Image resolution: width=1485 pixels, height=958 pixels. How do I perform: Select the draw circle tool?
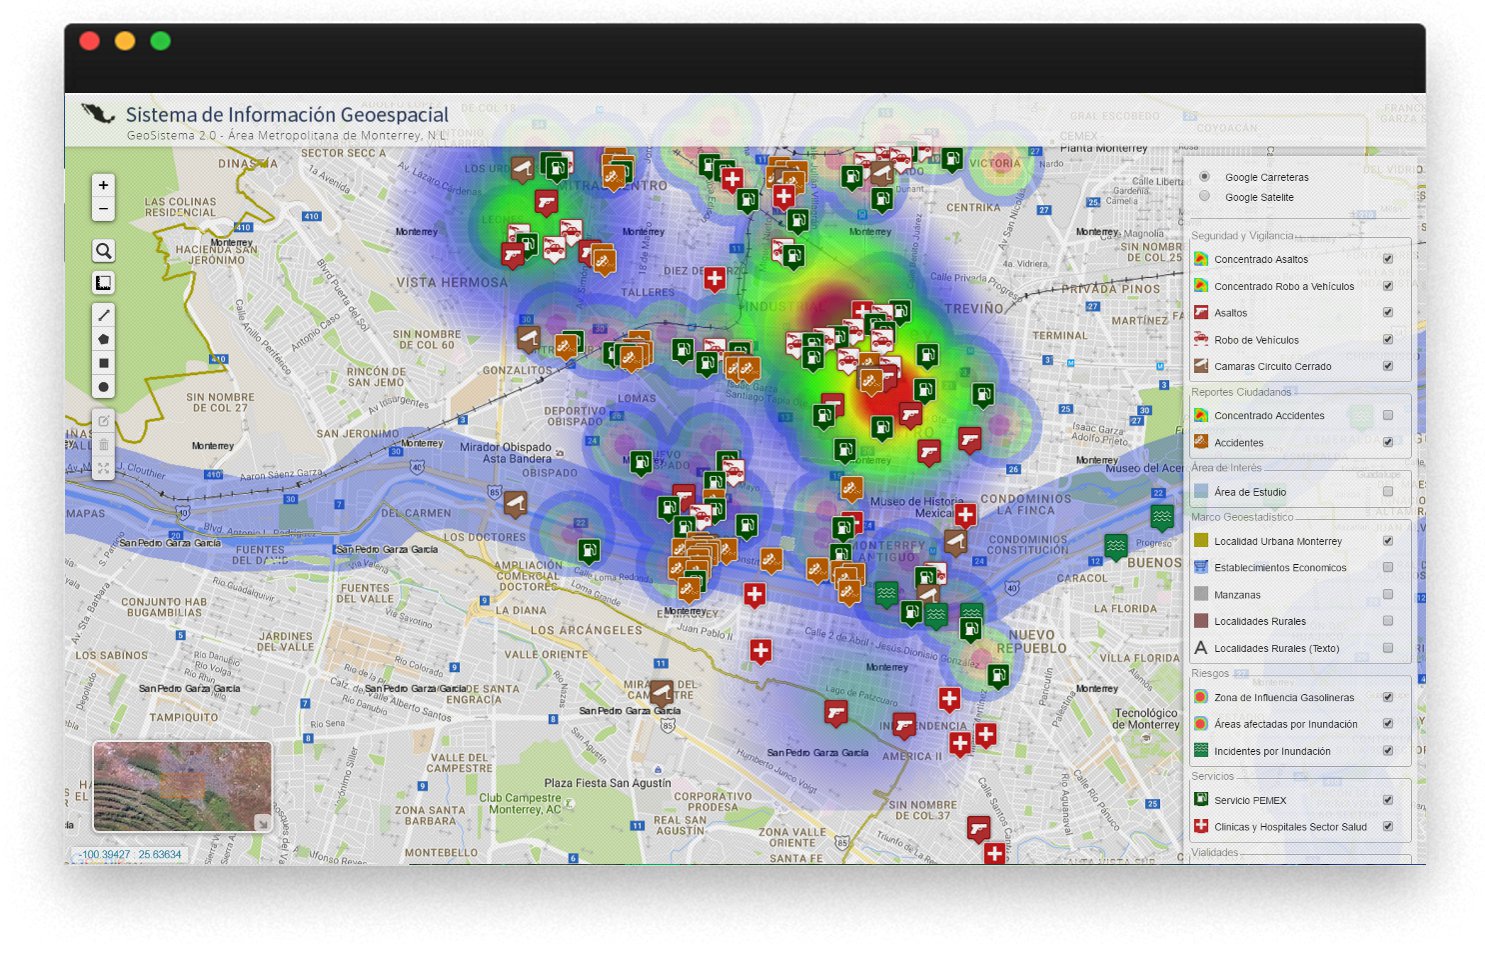tap(103, 387)
